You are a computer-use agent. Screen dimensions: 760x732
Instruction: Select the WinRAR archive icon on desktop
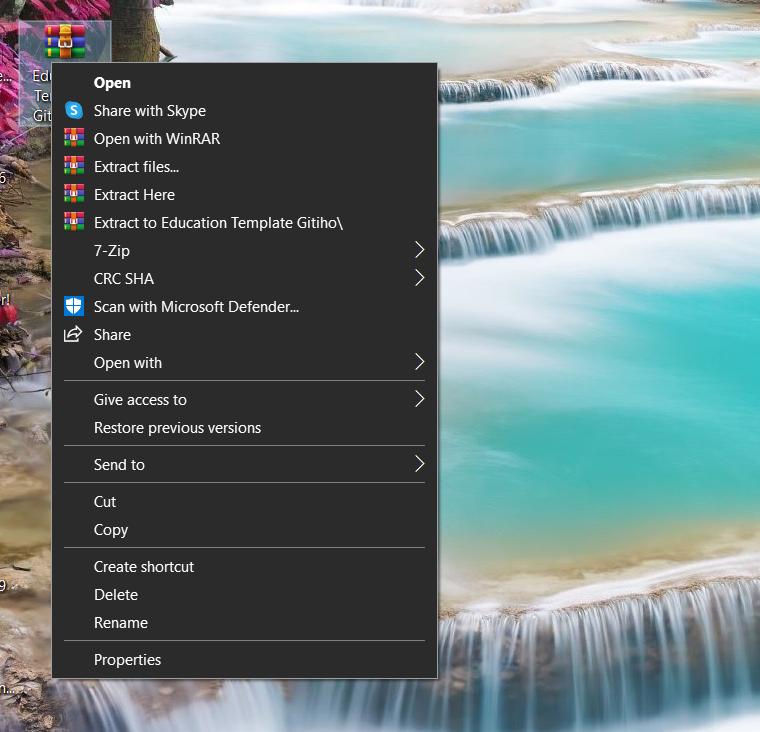point(64,42)
